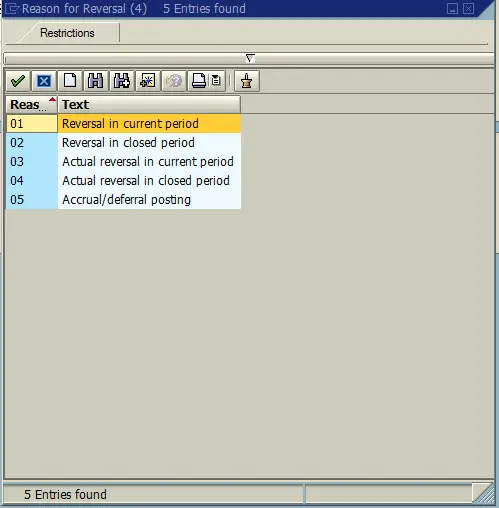Cancel dialog using blue X icon

click(44, 81)
